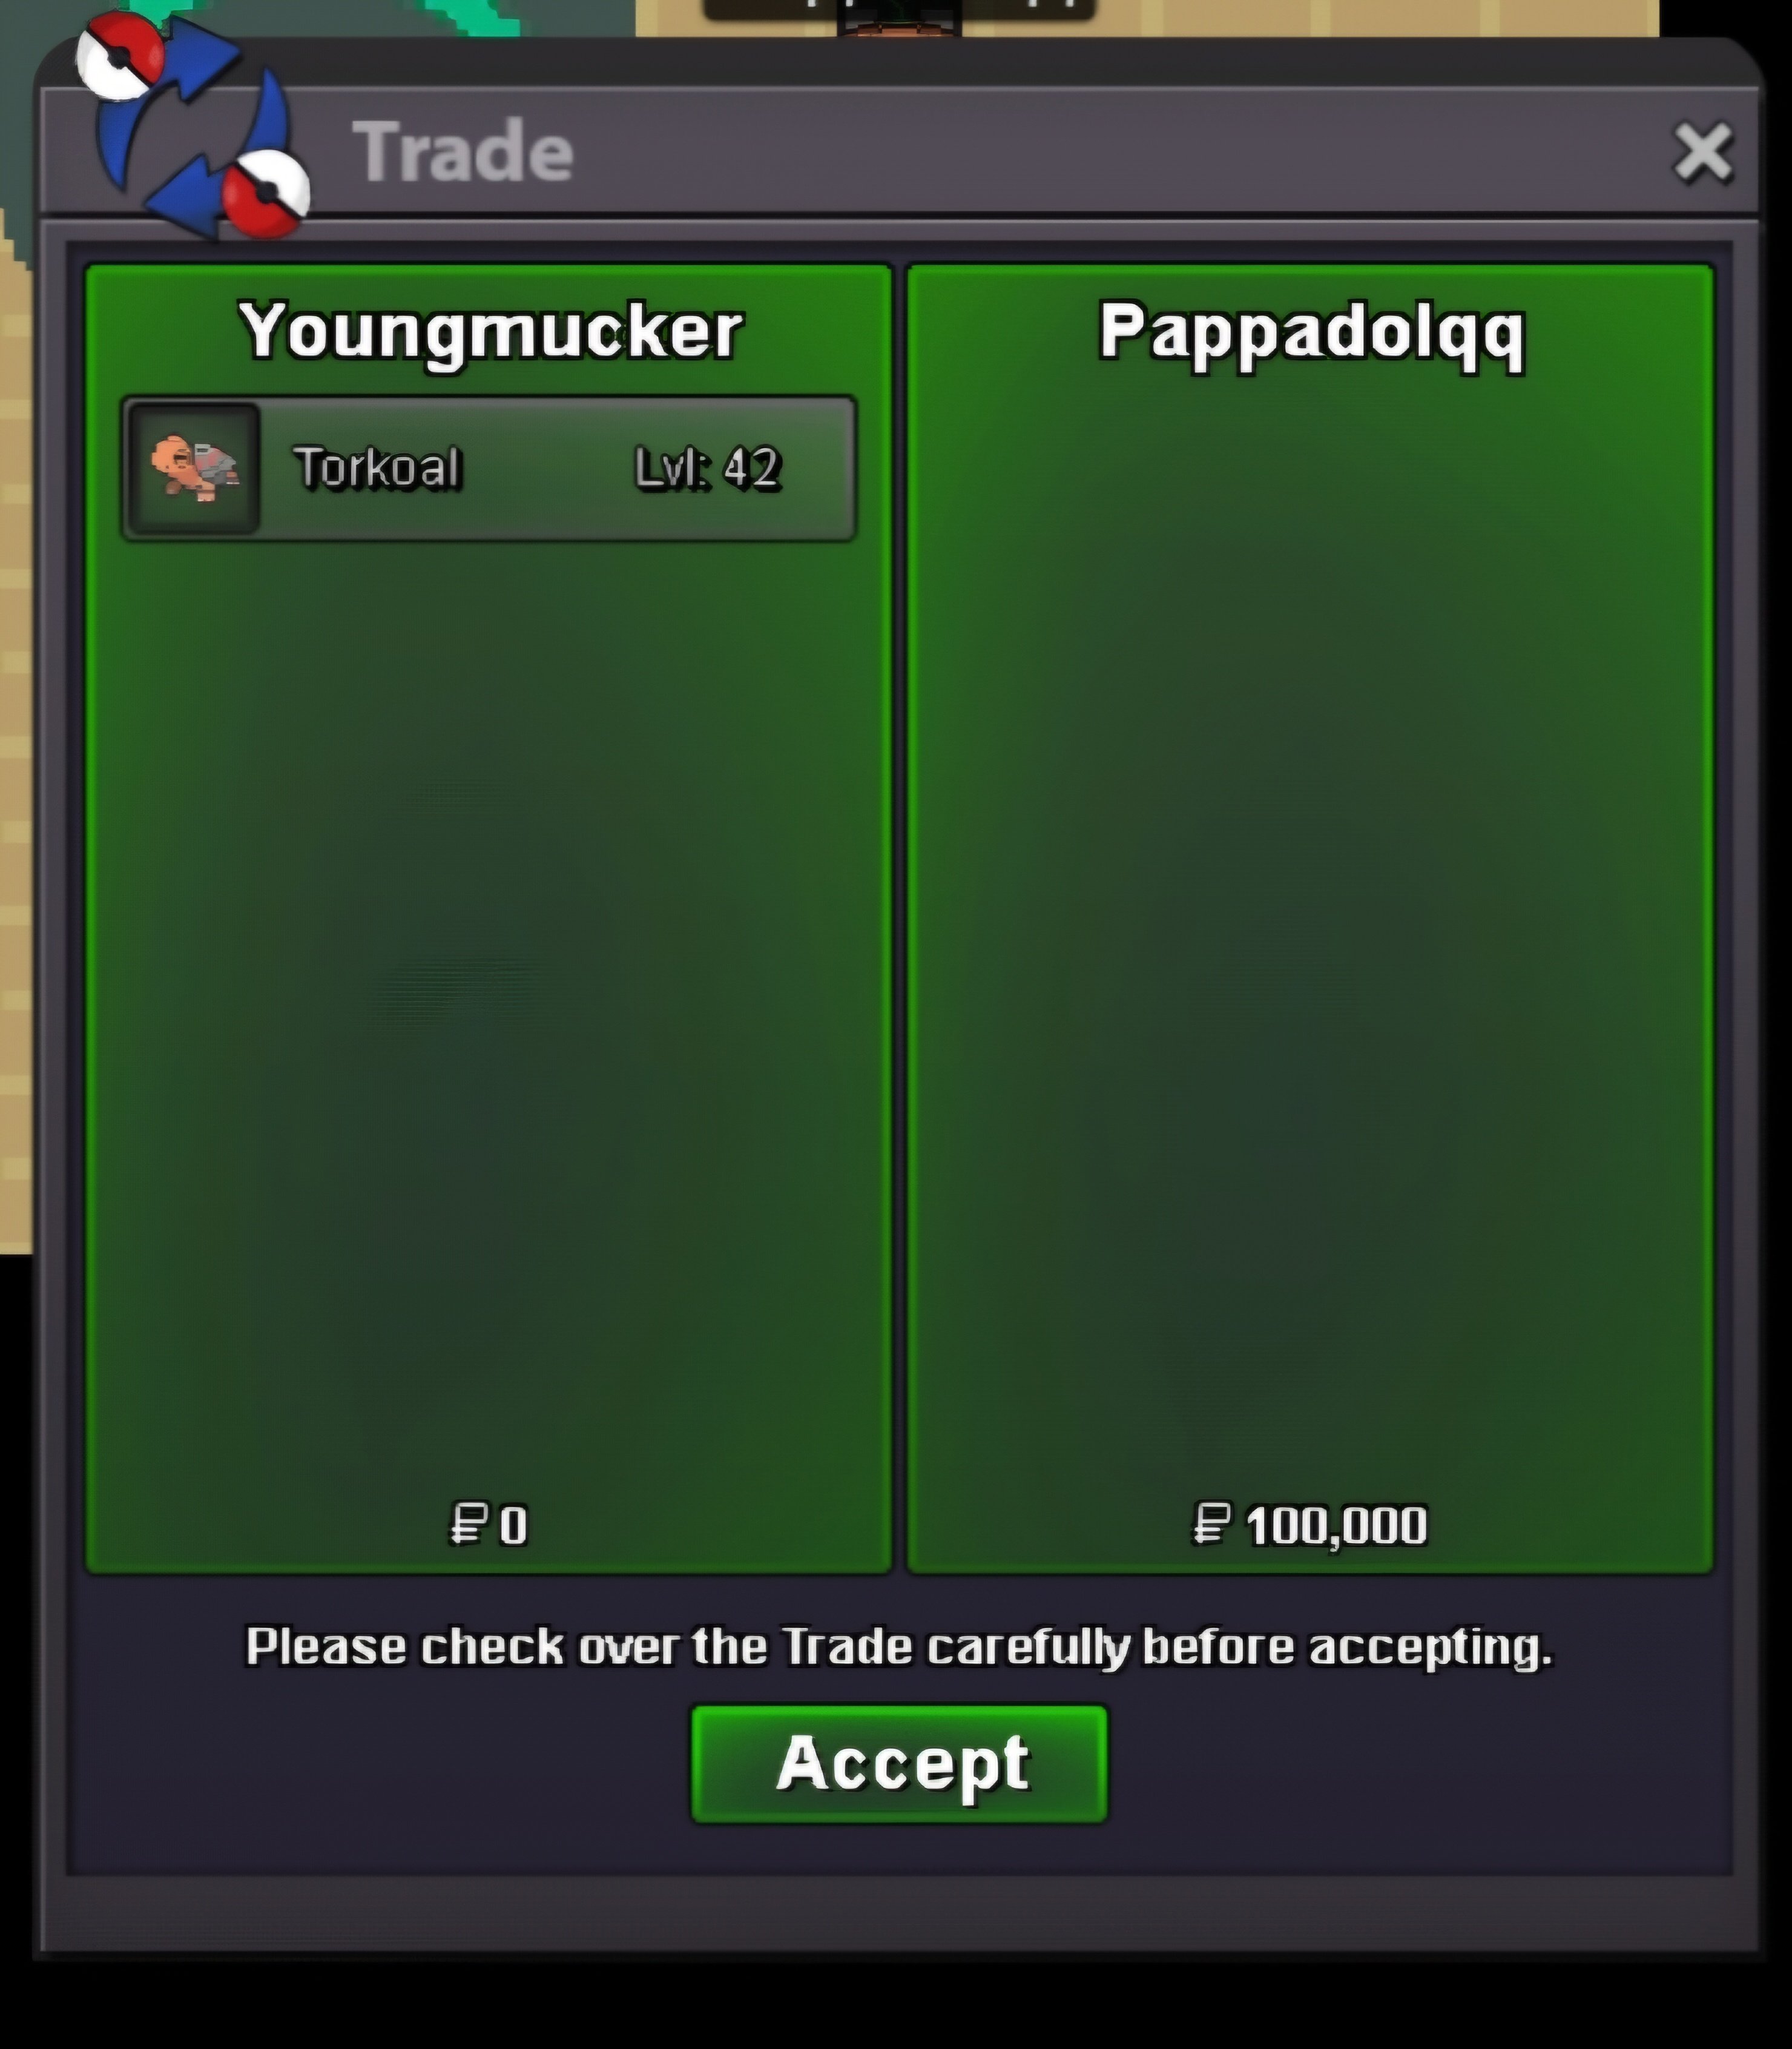Click the upper Poké Ball in trade logo
The image size is (1792, 2049).
point(120,56)
